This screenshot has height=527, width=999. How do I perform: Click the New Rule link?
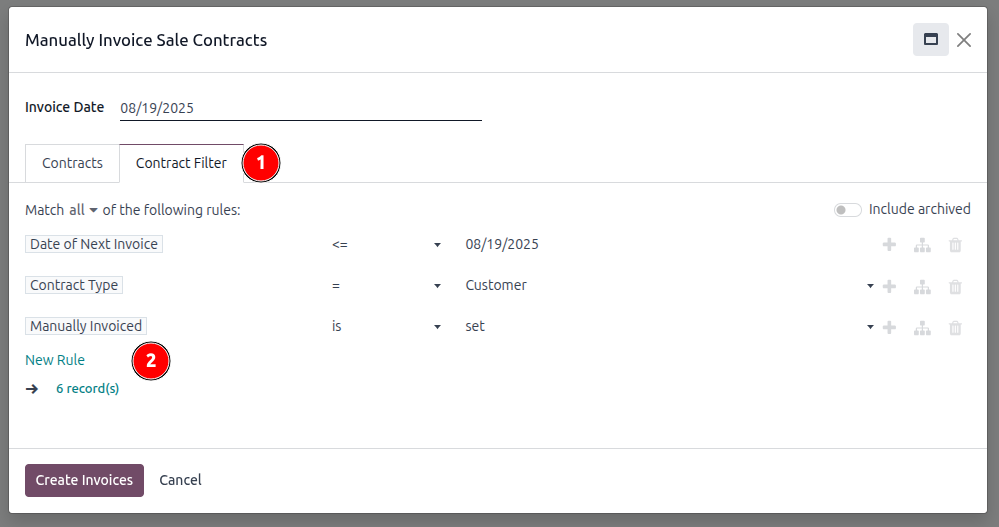point(55,360)
